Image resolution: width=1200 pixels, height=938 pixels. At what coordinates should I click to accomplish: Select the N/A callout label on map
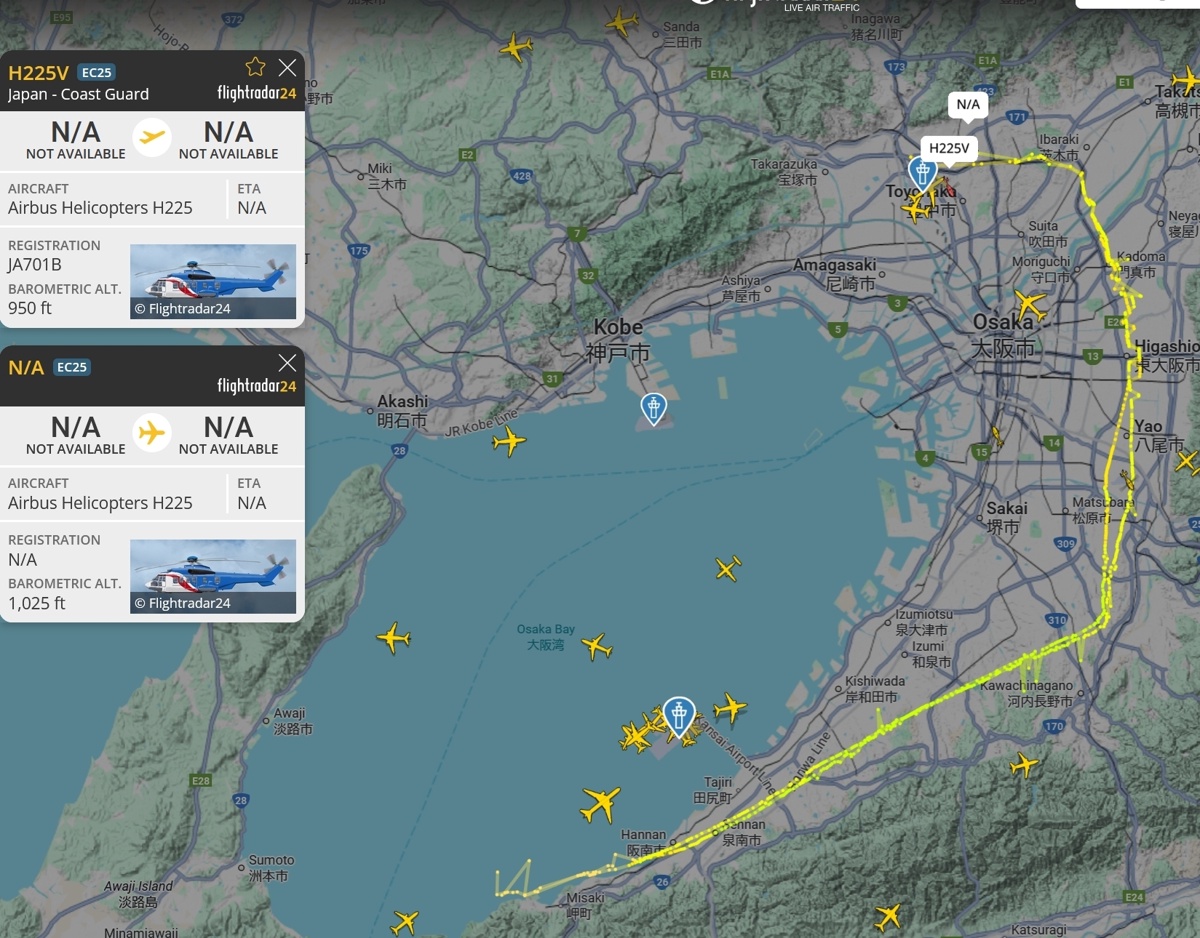pyautogui.click(x=968, y=104)
